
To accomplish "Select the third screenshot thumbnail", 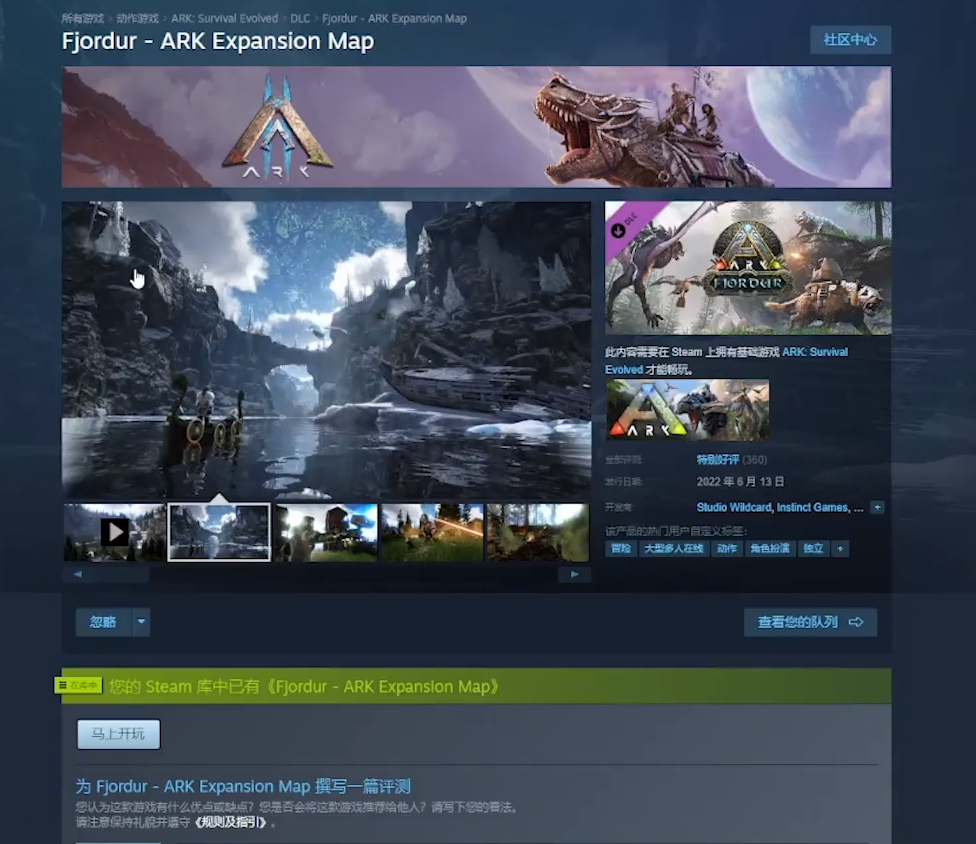I will [x=326, y=532].
